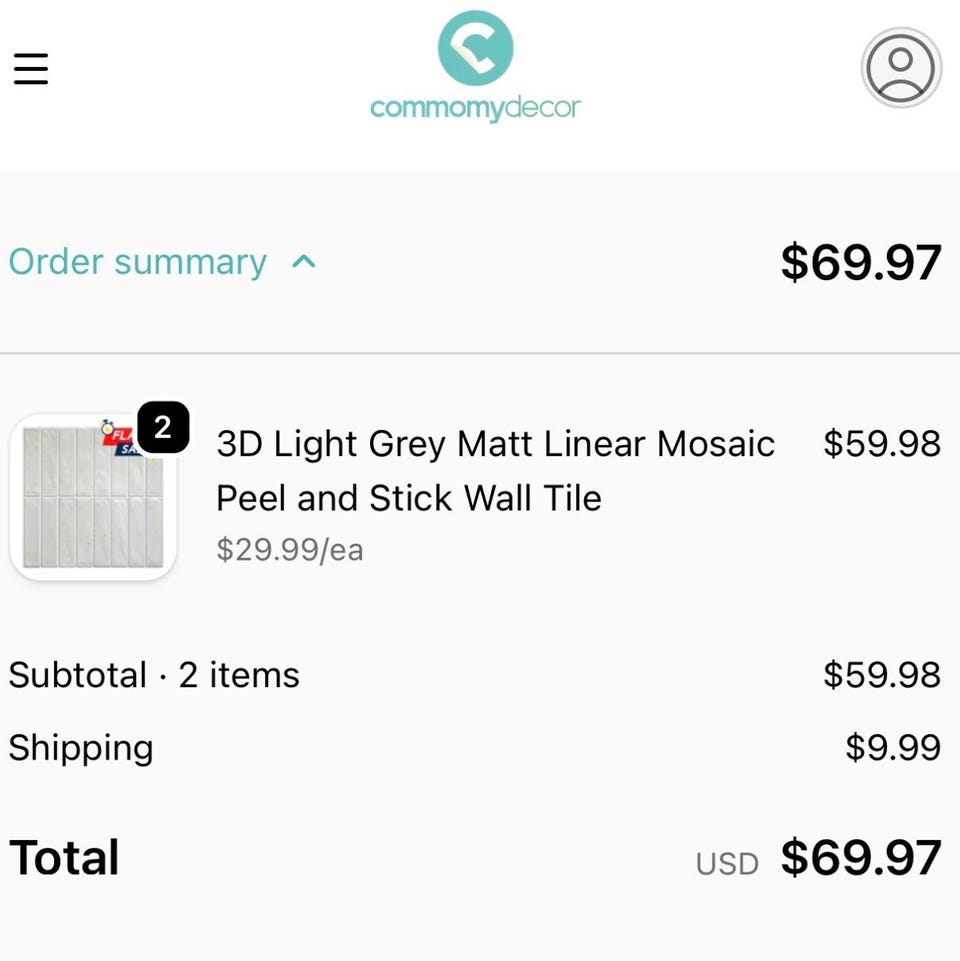Click the order summary header total $69.97
960x961 pixels.
860,262
